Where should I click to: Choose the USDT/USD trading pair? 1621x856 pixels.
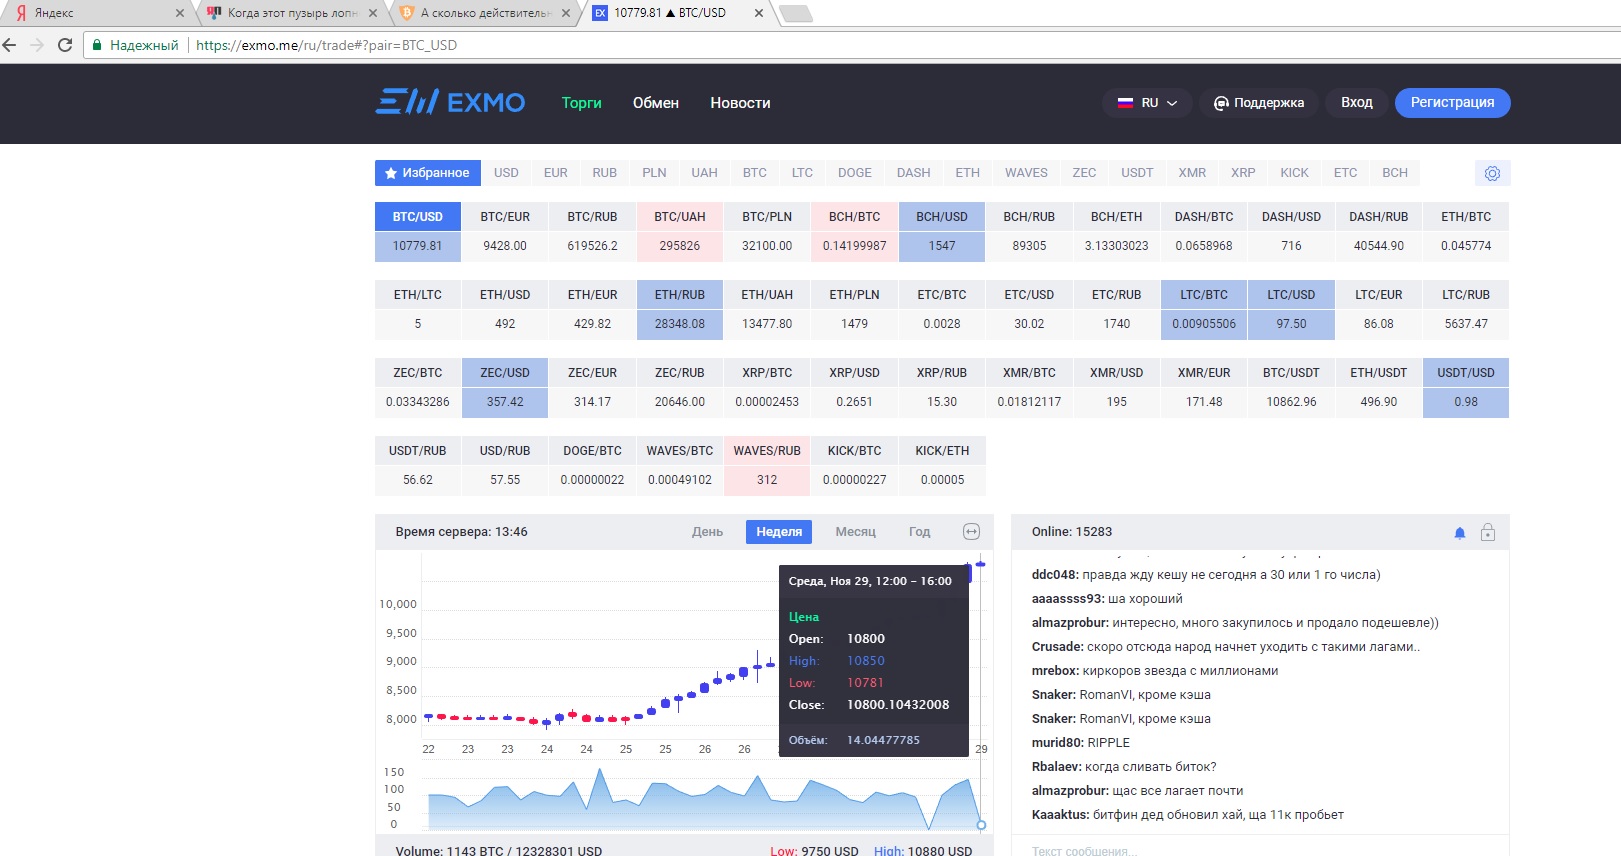pyautogui.click(x=1466, y=388)
